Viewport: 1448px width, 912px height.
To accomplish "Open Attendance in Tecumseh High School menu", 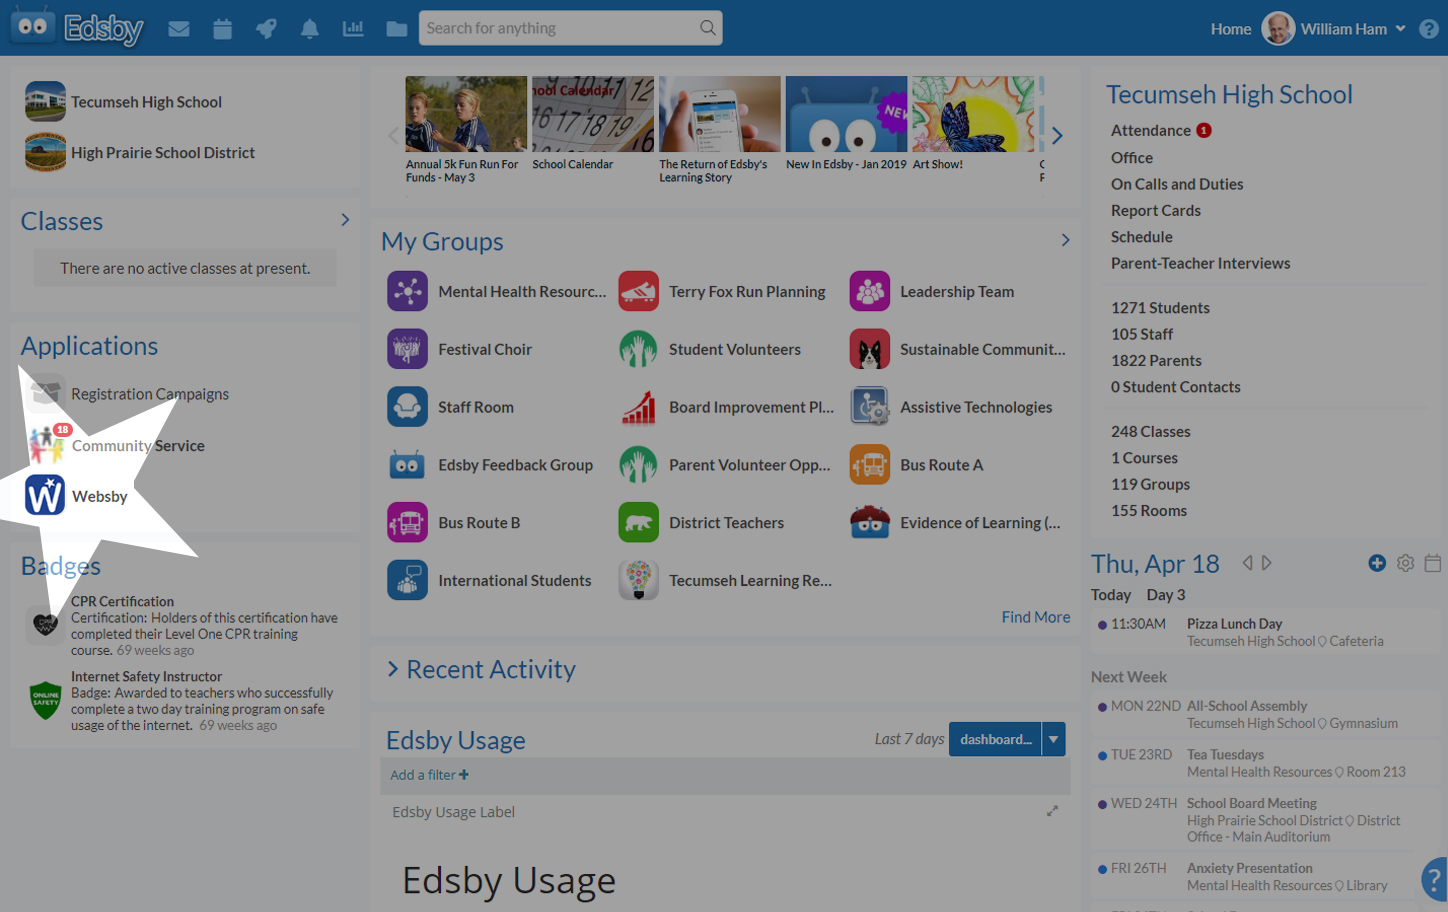I will [x=1150, y=130].
